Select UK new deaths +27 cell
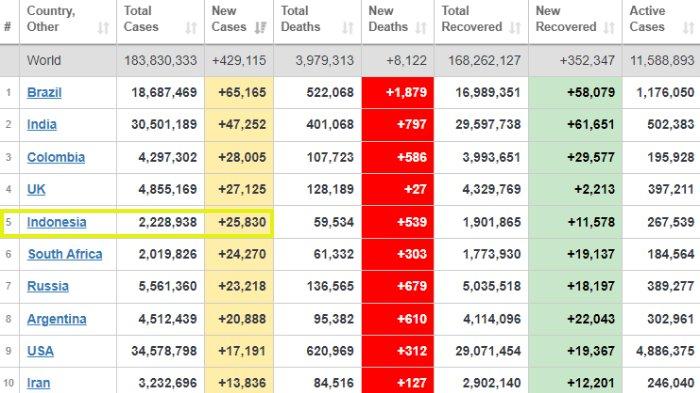The width and height of the screenshot is (700, 393). (x=398, y=189)
